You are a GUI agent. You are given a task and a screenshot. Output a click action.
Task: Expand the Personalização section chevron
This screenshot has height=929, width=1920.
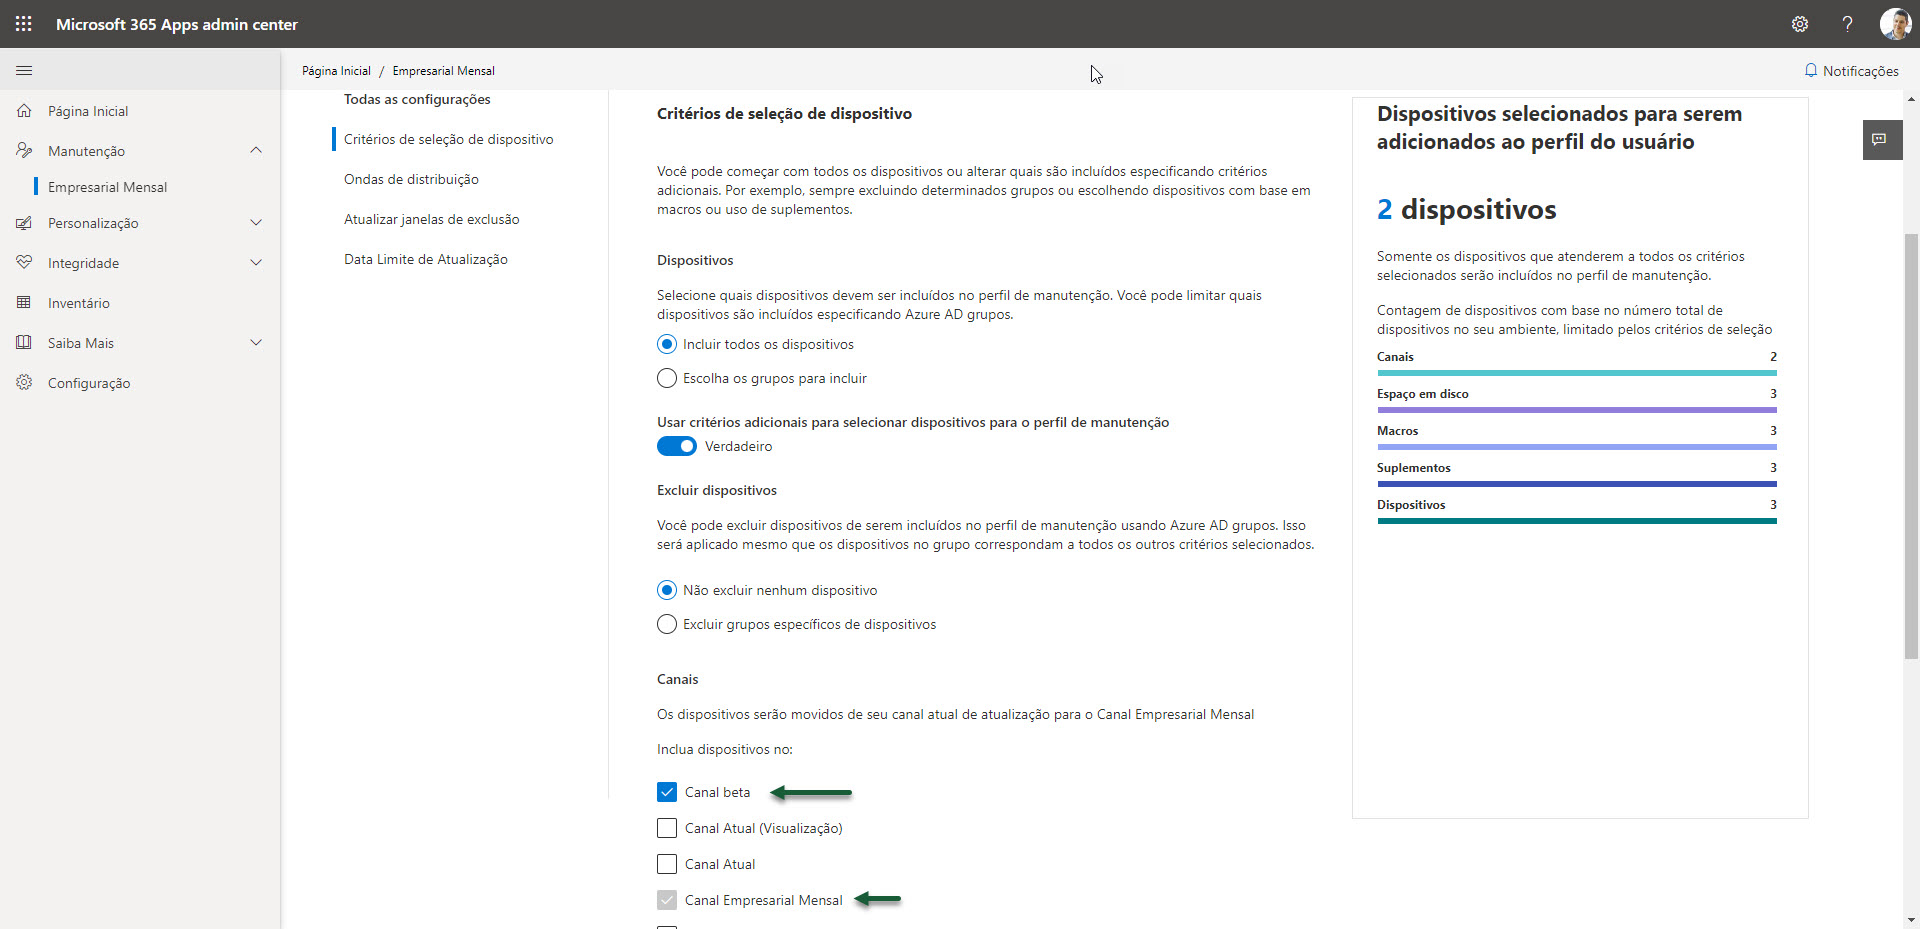tap(256, 223)
